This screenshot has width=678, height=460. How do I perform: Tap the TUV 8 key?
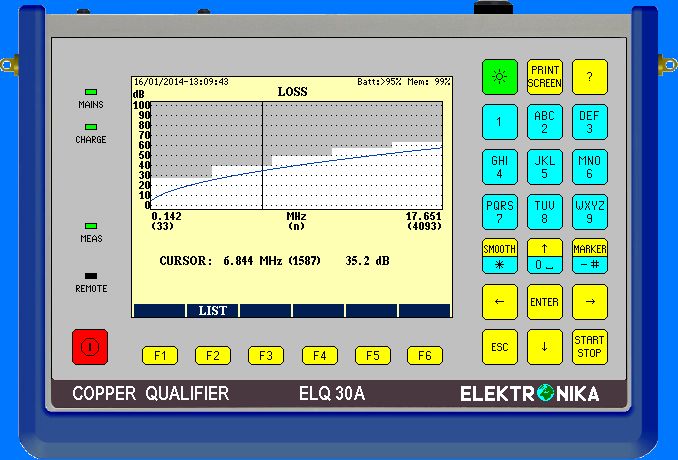tap(544, 212)
